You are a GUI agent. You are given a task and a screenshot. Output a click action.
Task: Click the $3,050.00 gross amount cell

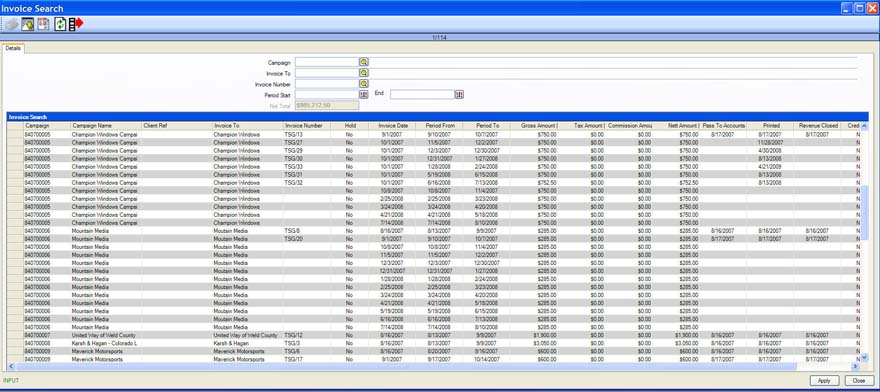point(534,343)
